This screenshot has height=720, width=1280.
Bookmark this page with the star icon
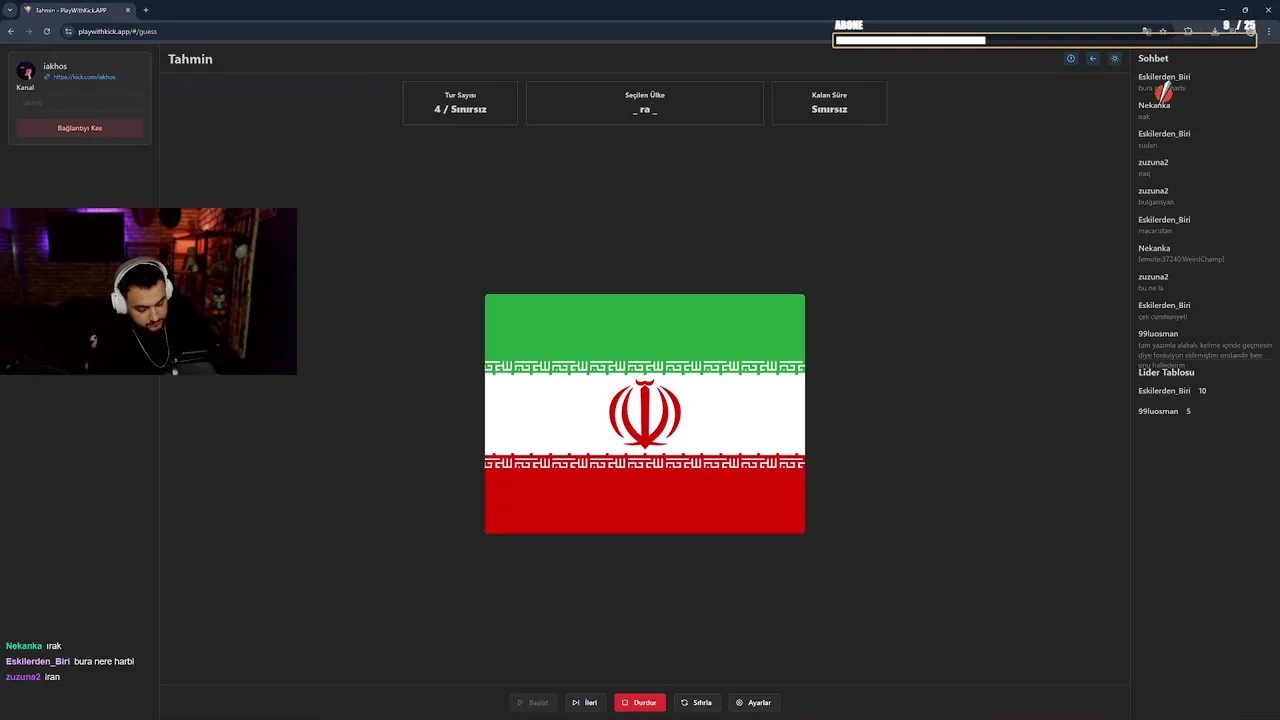1163,31
